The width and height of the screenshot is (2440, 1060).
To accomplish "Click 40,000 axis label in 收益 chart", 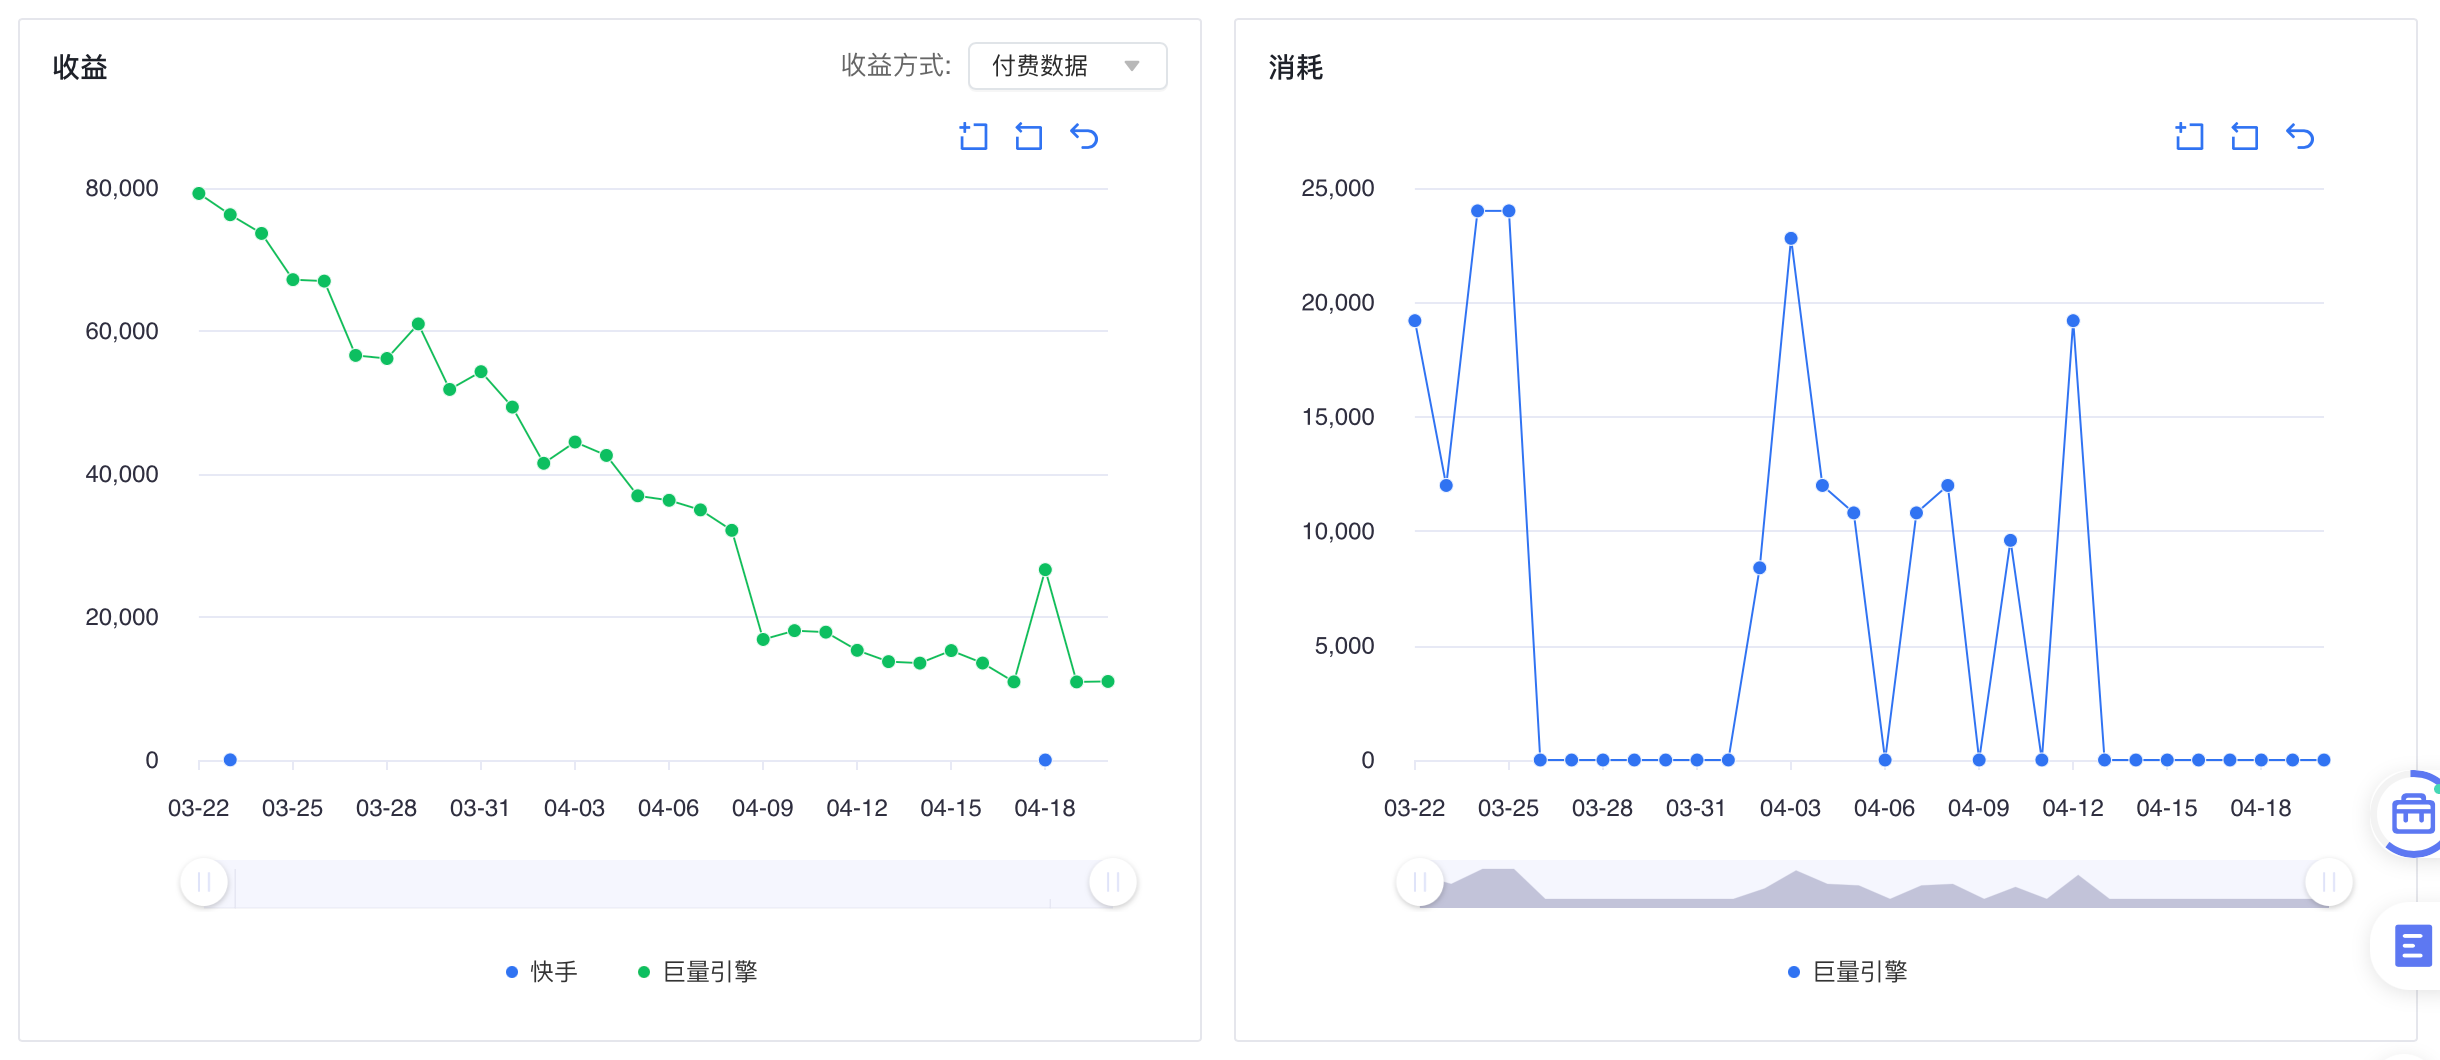I will [x=122, y=474].
